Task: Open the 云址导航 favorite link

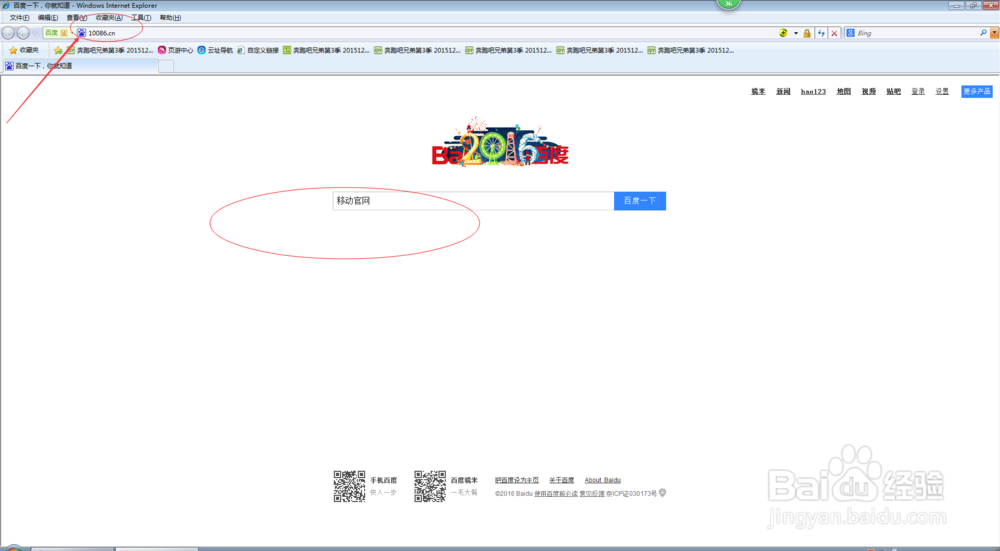Action: click(x=215, y=50)
